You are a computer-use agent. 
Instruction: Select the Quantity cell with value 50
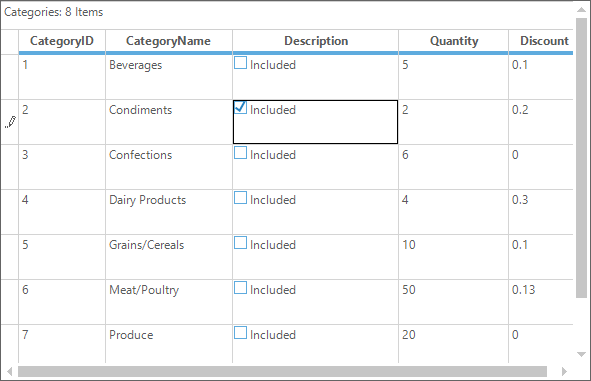453,302
